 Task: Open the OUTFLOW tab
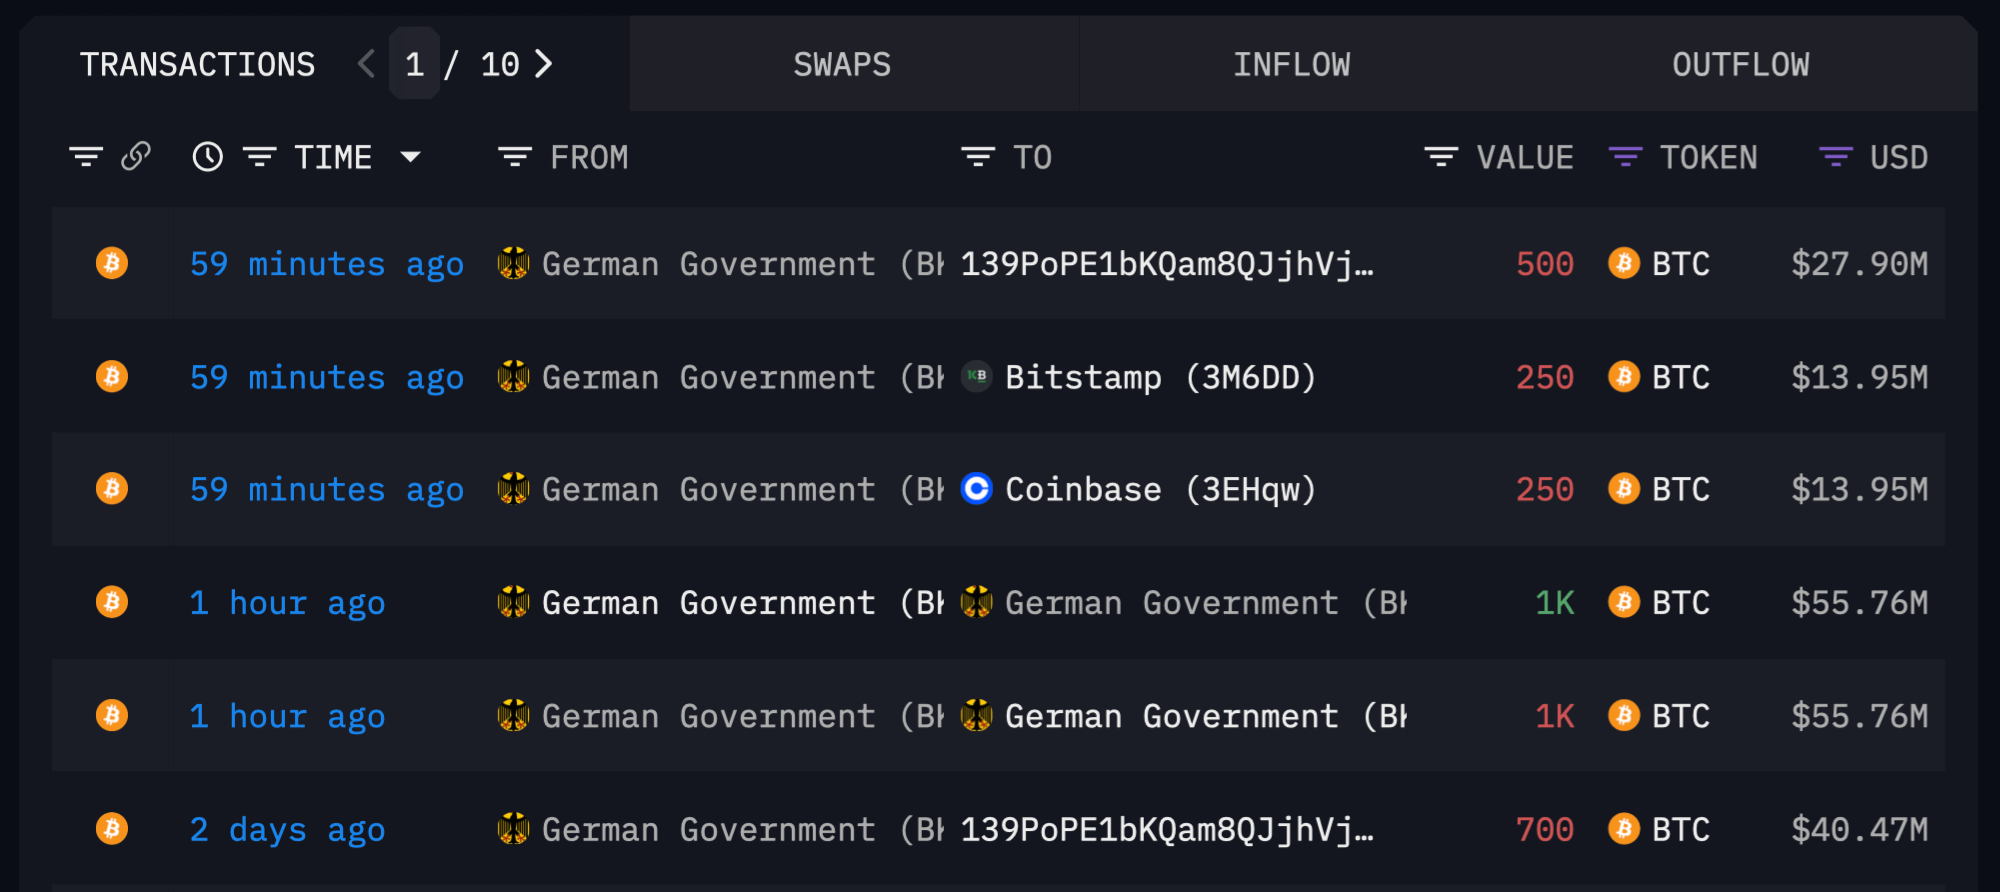pos(1740,64)
